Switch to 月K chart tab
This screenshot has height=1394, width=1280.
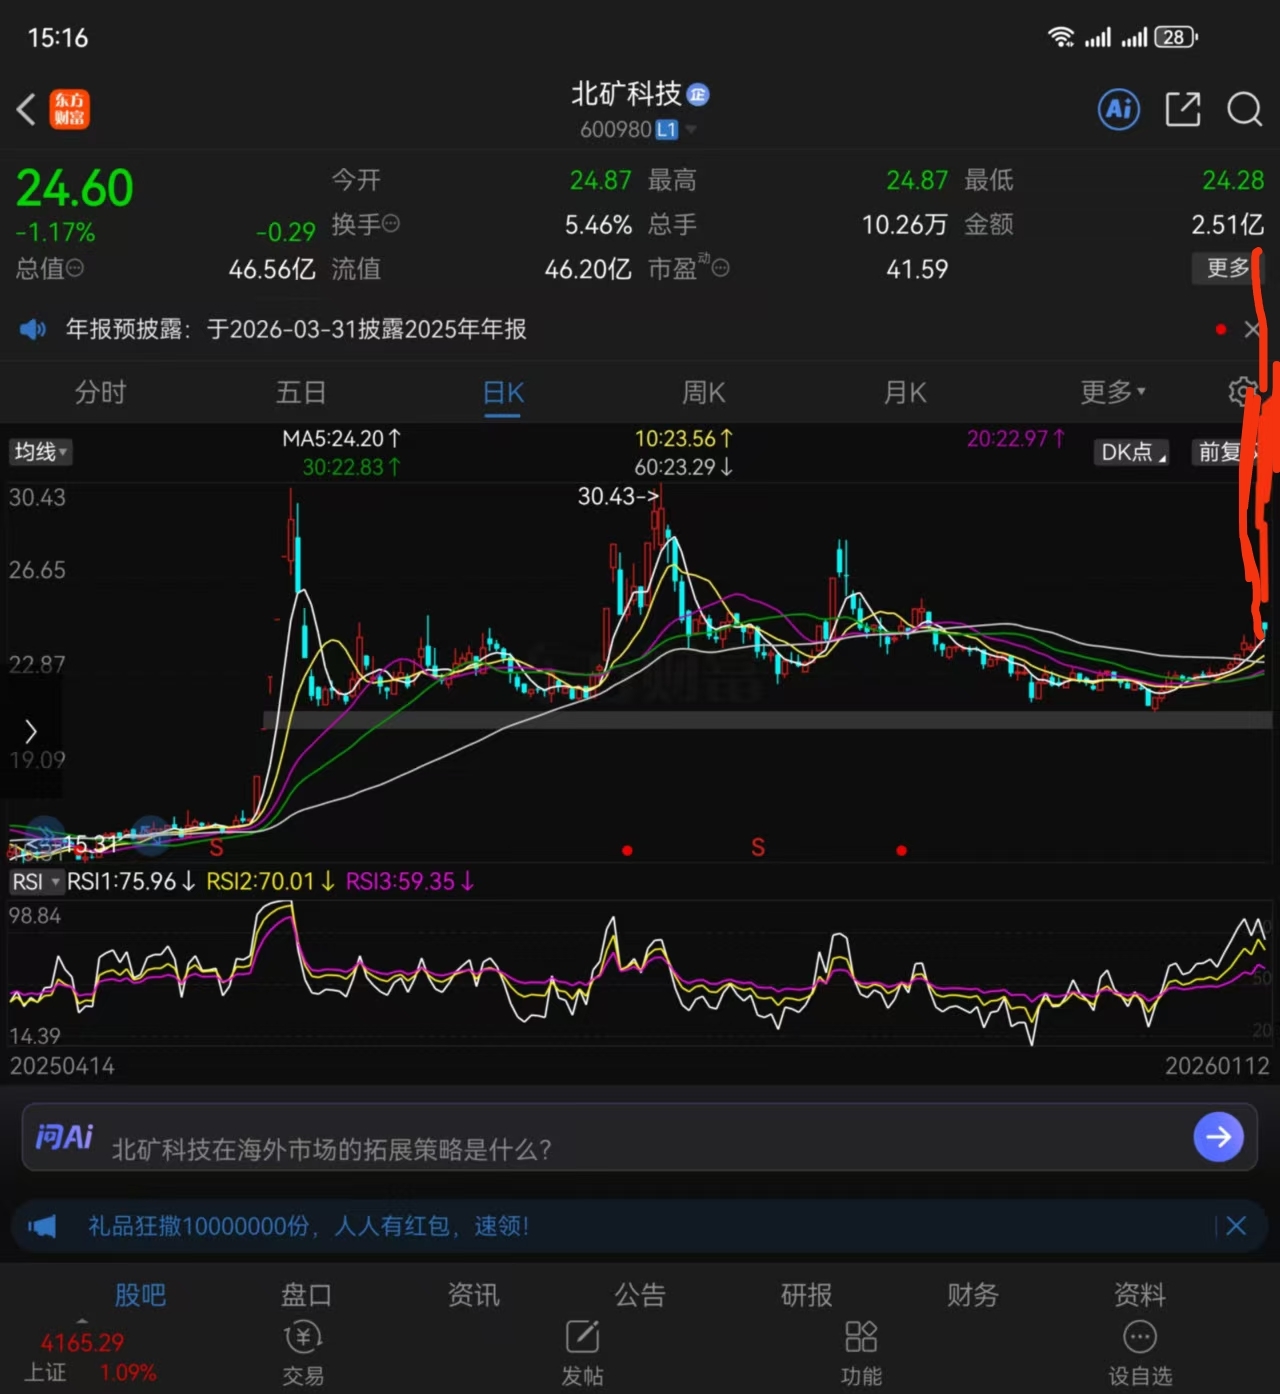tap(905, 392)
